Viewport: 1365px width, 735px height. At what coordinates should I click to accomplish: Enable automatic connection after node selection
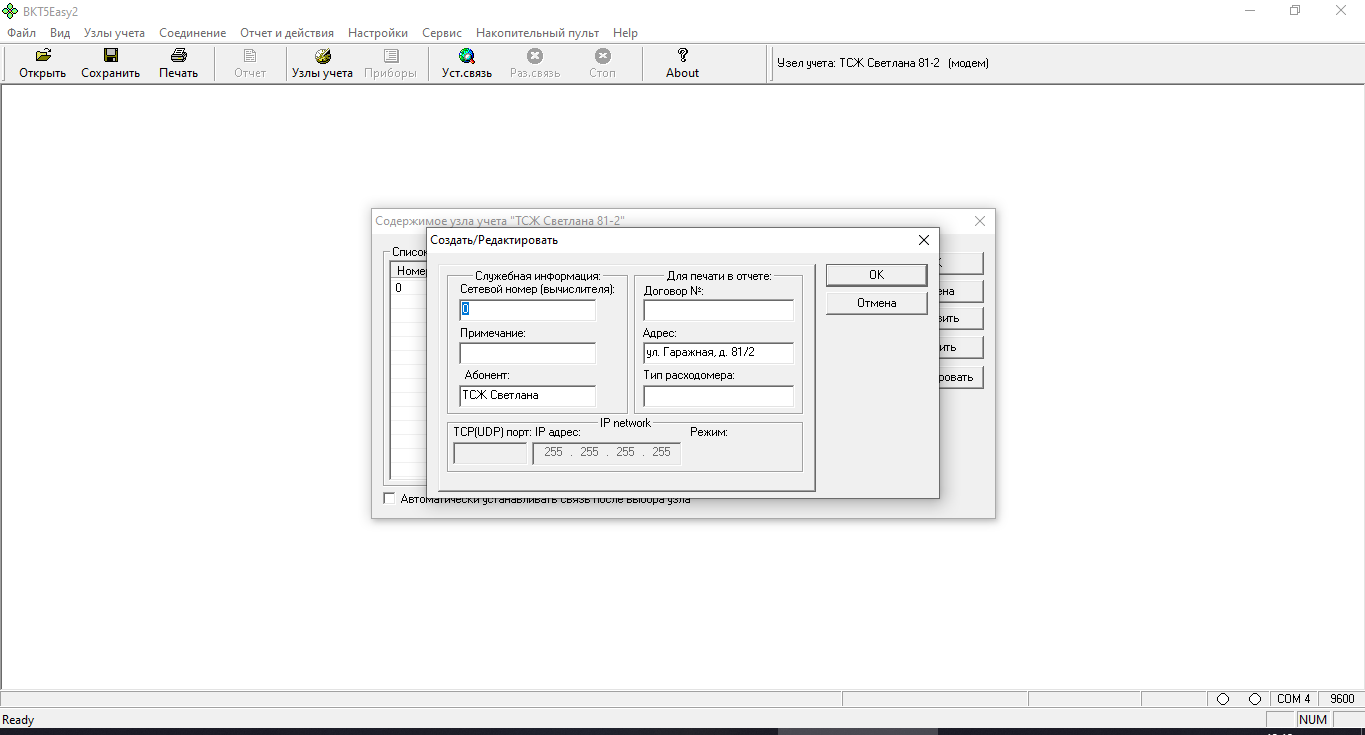tap(390, 499)
